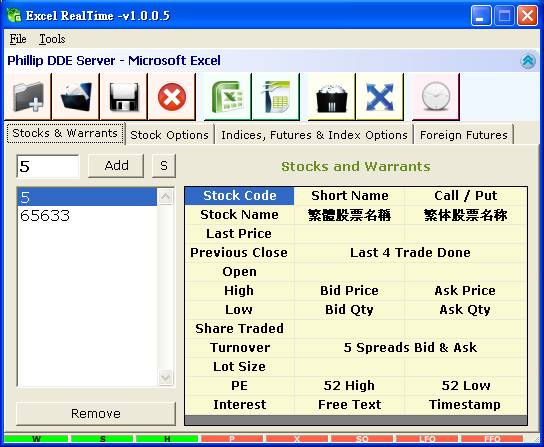Click the green Excel spreadsheet icon
The height and width of the screenshot is (447, 544).
[x=228, y=96]
